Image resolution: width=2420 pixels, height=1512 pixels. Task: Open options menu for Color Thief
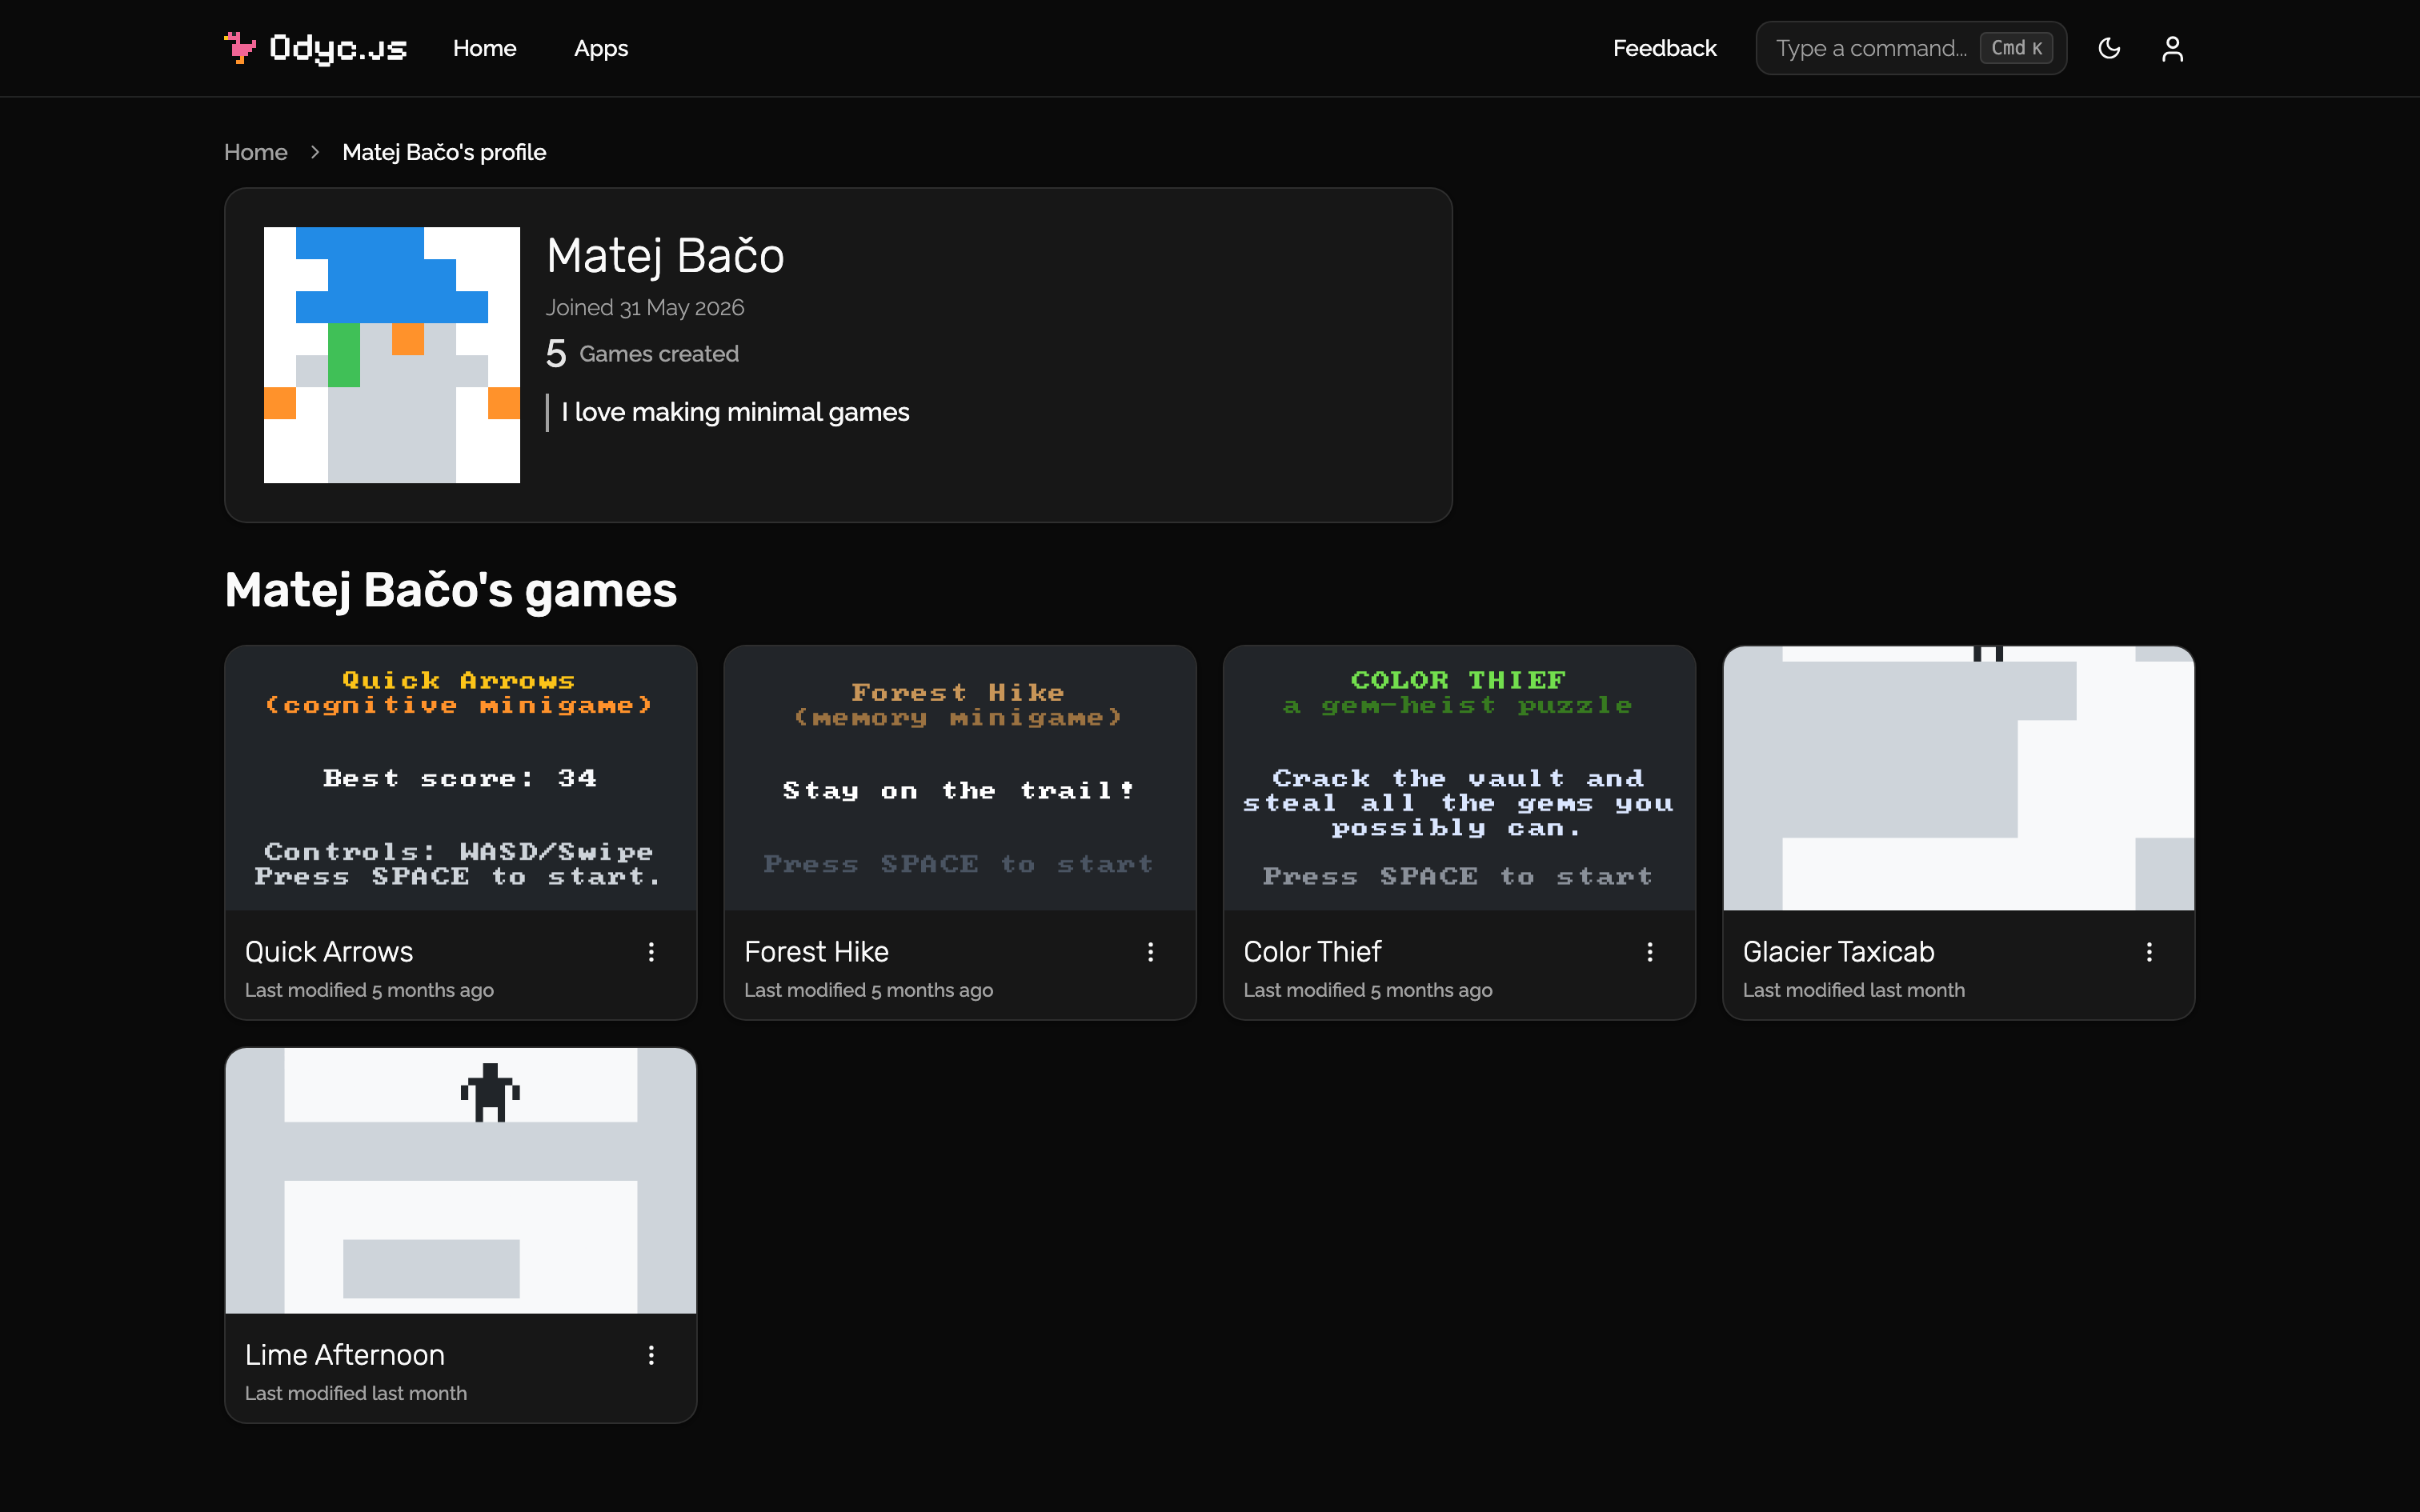point(1649,952)
